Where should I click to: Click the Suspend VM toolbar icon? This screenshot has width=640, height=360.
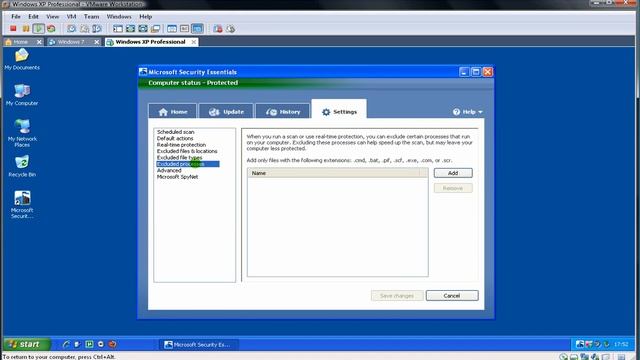26,29
